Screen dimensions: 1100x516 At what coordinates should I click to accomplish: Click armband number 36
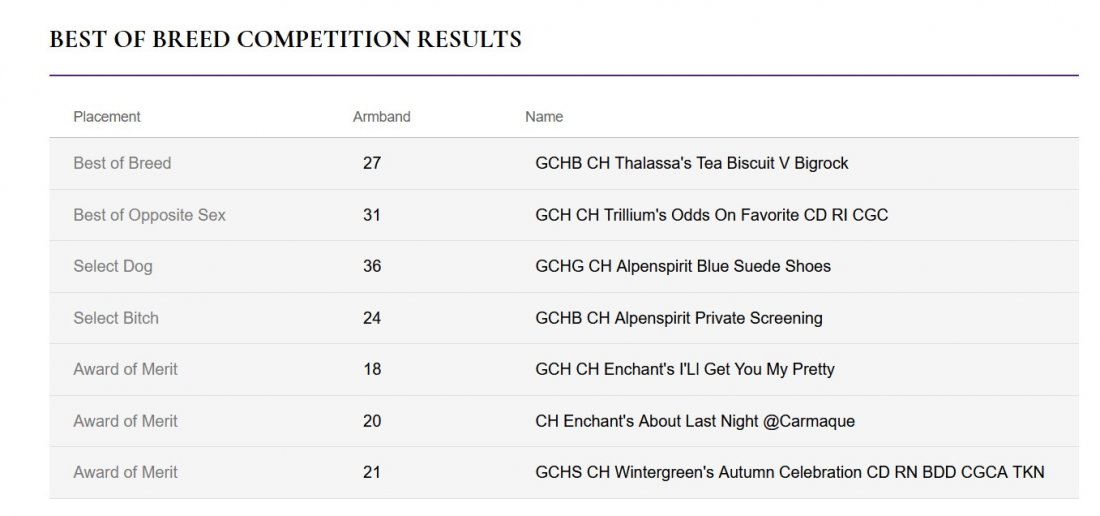[372, 266]
